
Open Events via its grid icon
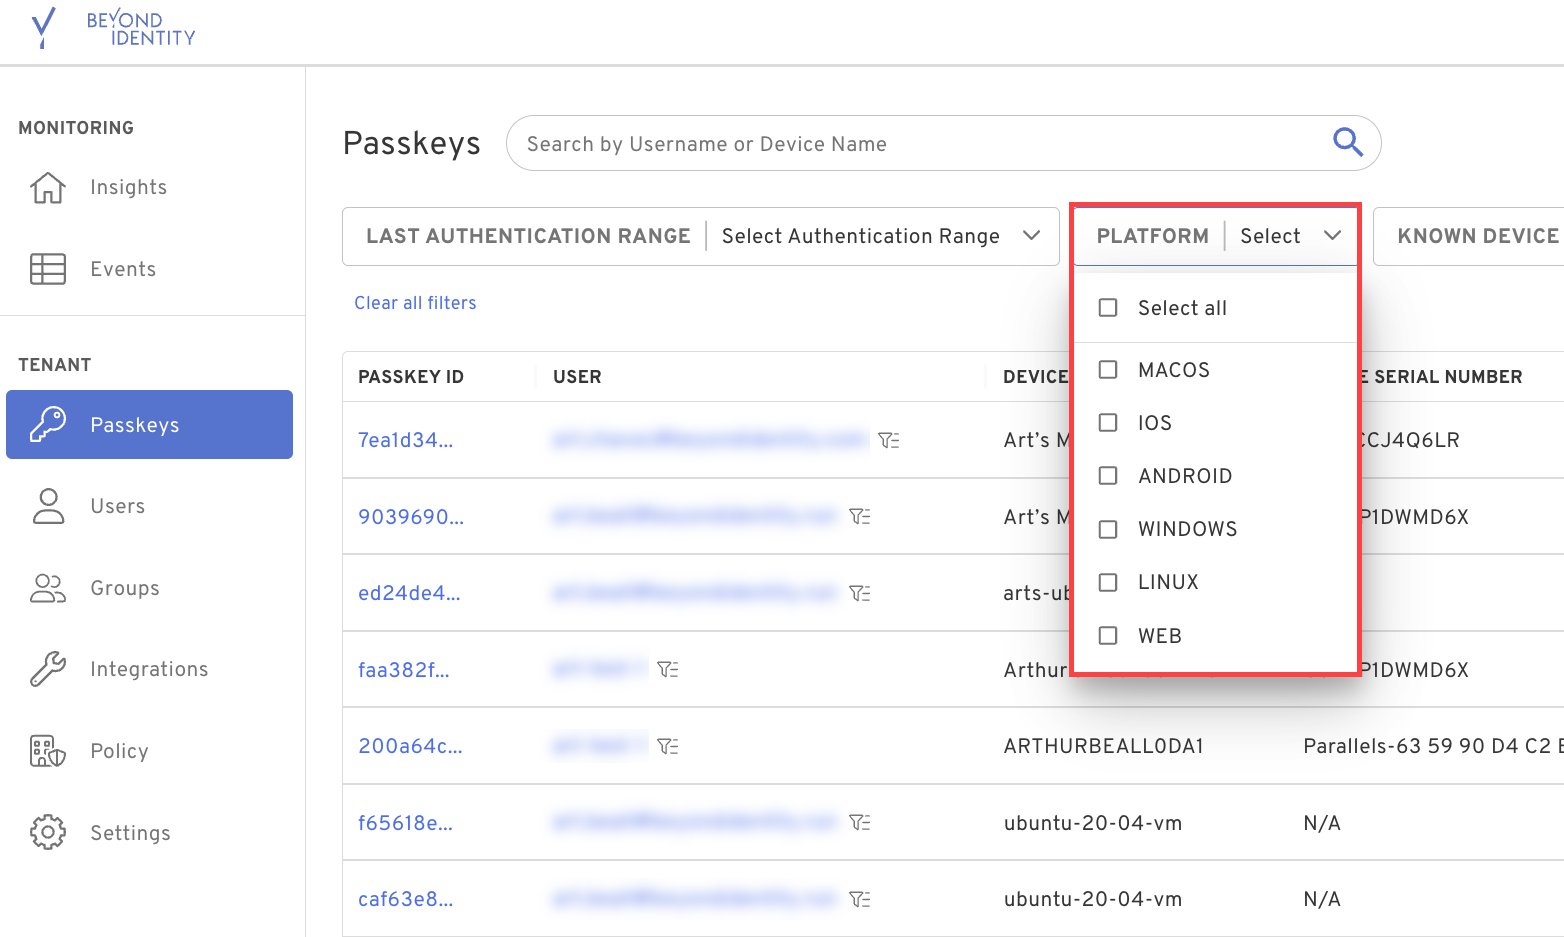[x=47, y=268]
